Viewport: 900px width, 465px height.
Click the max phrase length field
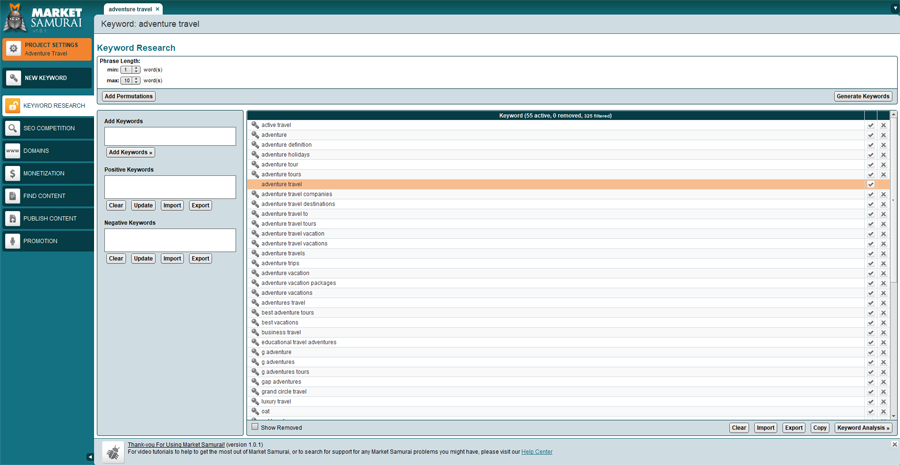pyautogui.click(x=127, y=80)
